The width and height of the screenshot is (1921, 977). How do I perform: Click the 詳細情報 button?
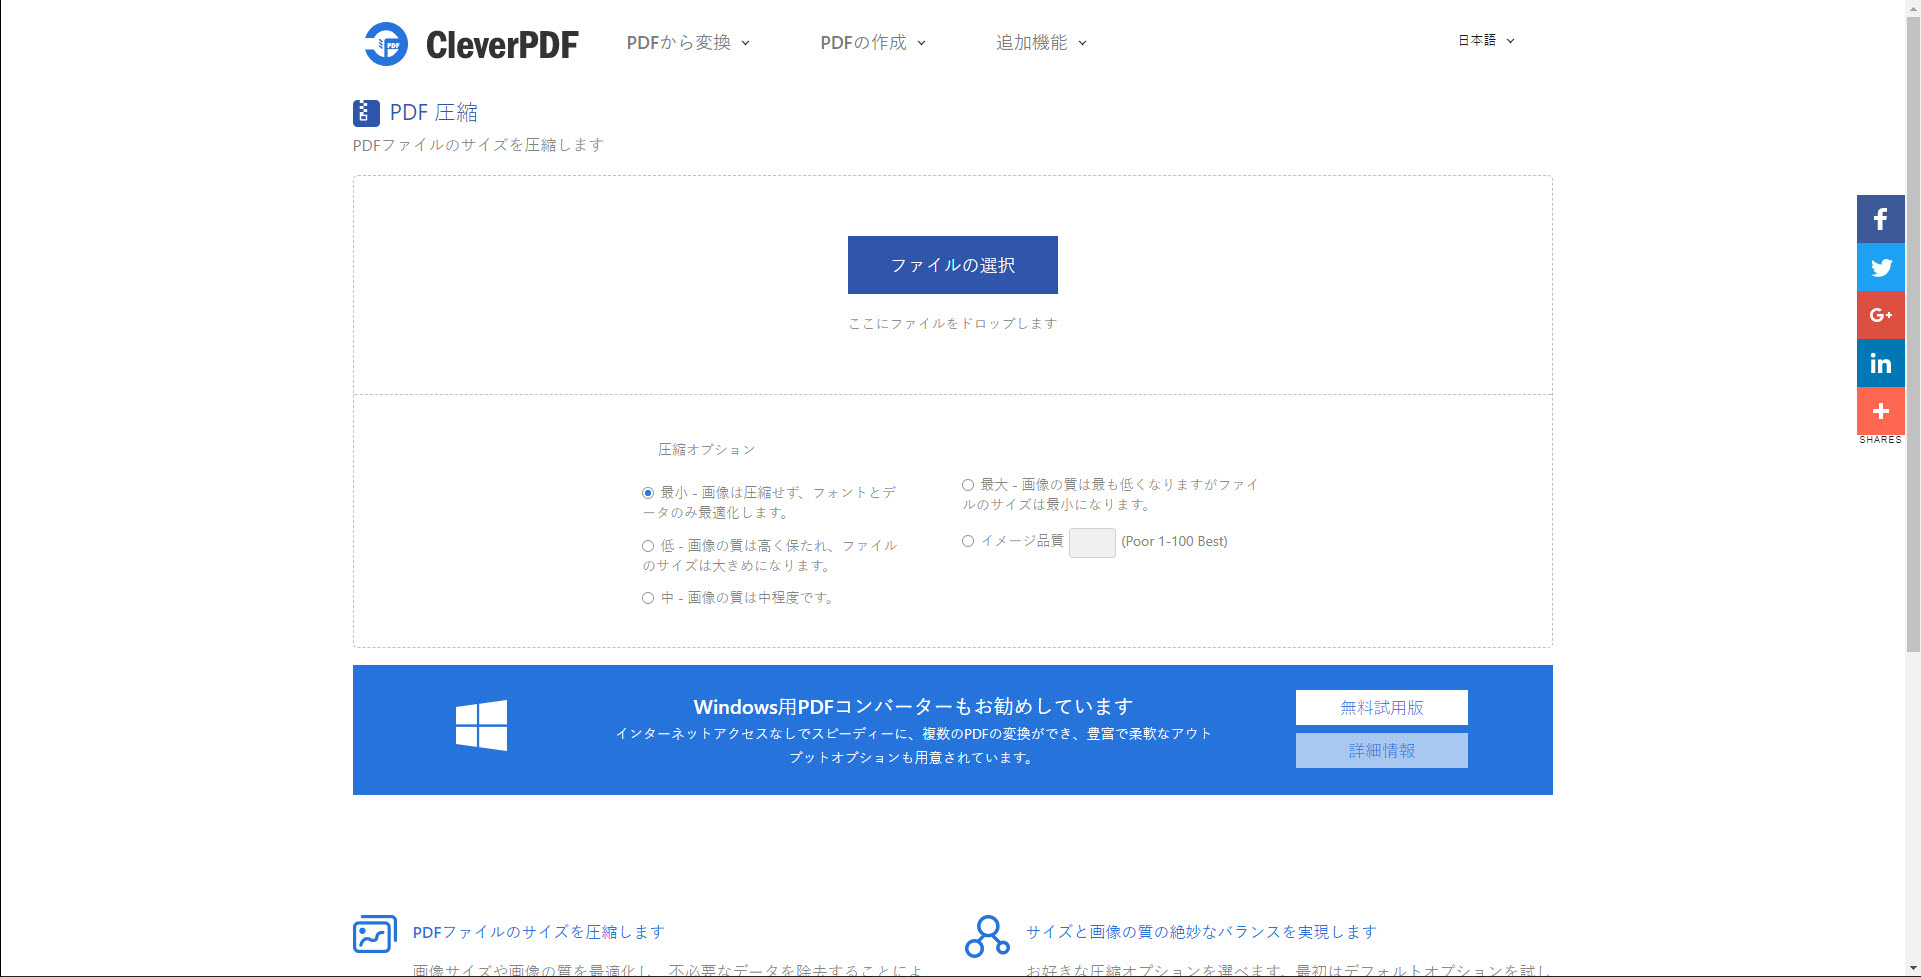point(1381,750)
